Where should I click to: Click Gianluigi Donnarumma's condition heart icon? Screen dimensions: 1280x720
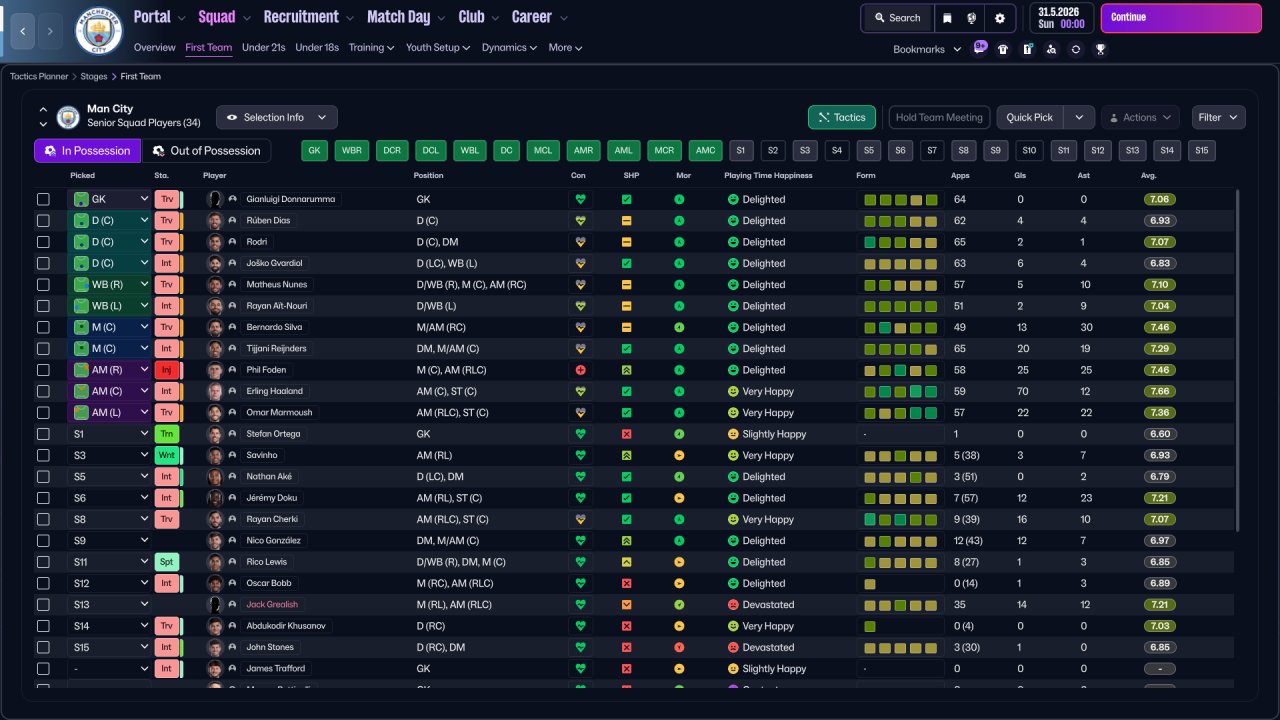tap(579, 199)
